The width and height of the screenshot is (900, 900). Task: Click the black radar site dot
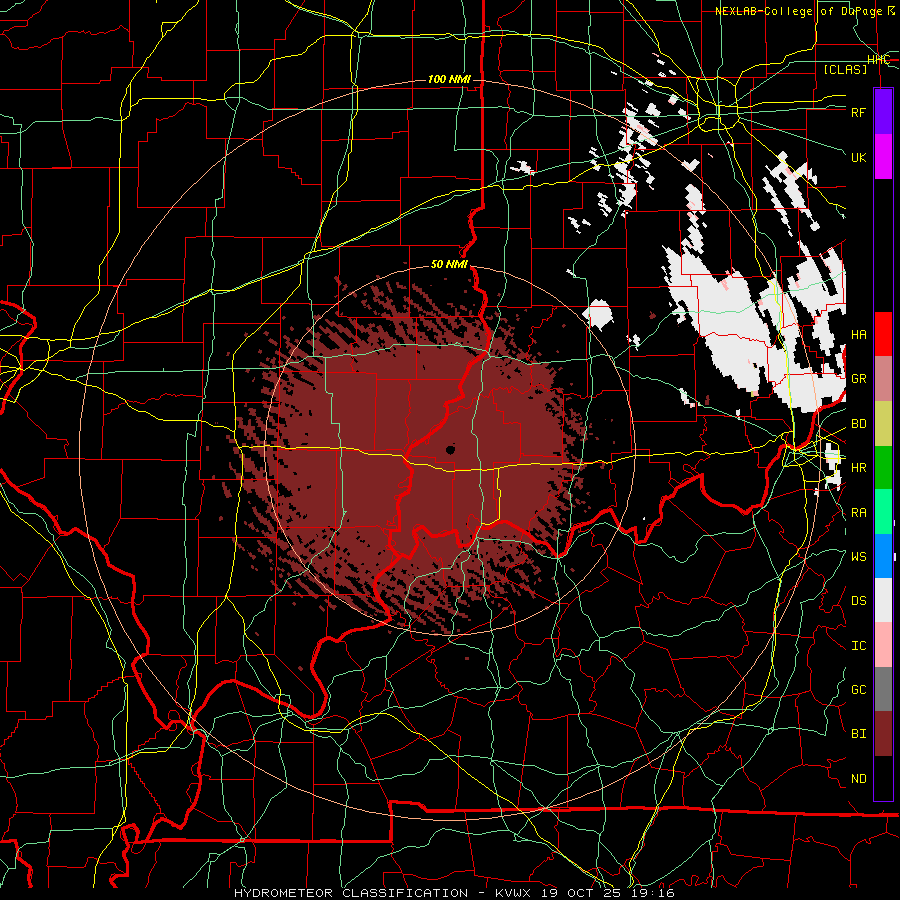[x=451, y=450]
